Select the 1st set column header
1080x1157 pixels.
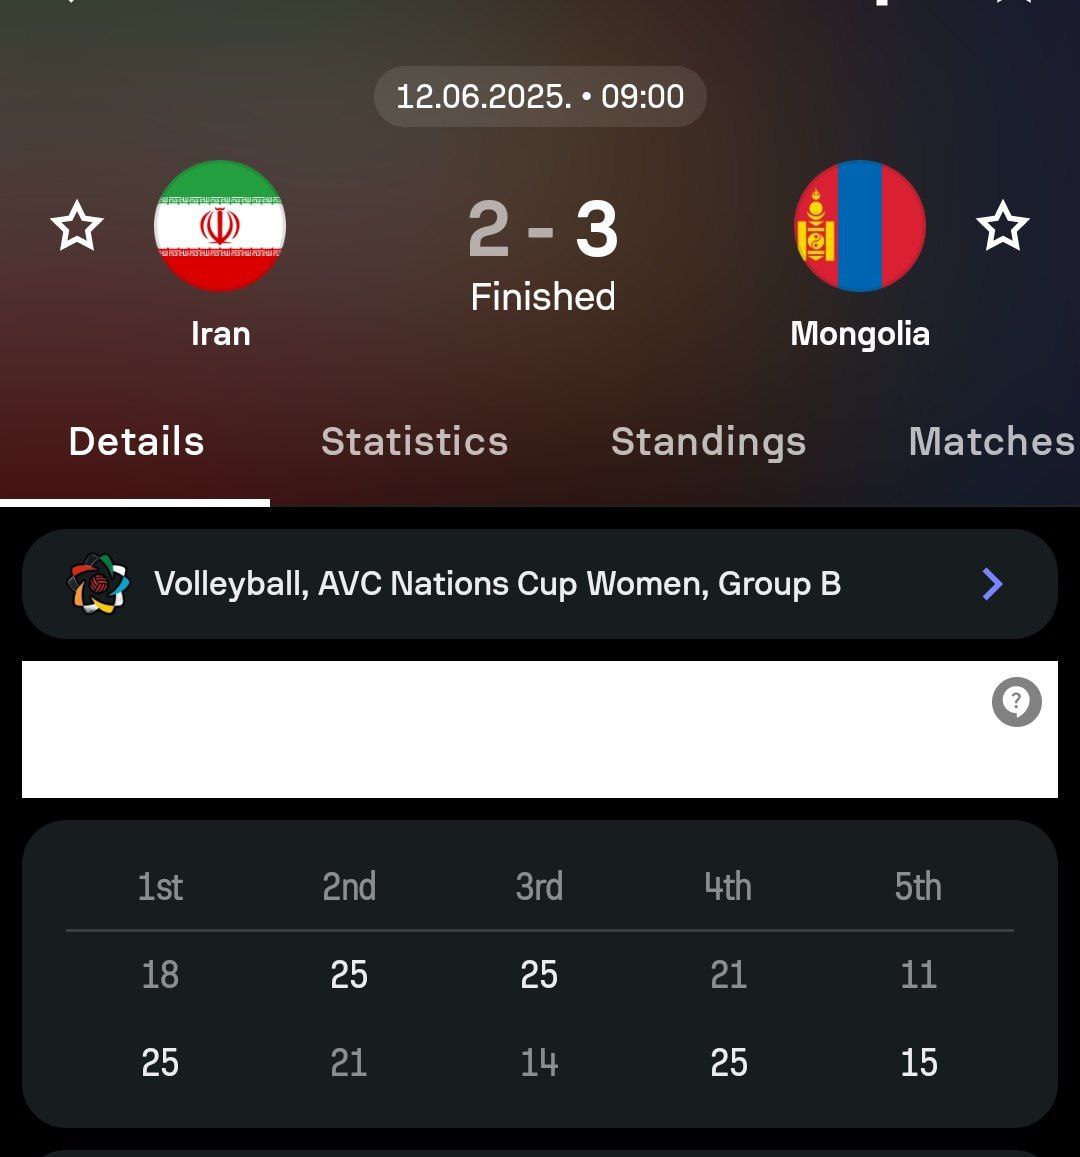pos(160,887)
